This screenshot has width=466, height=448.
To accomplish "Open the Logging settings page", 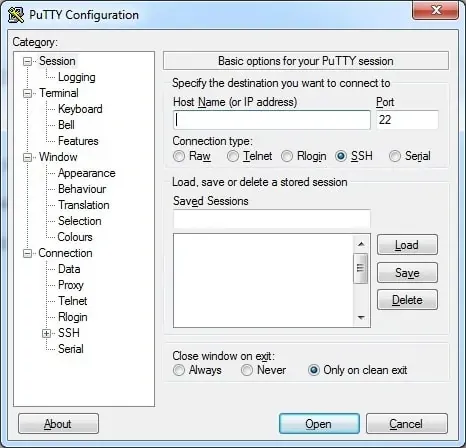I will pyautogui.click(x=77, y=77).
